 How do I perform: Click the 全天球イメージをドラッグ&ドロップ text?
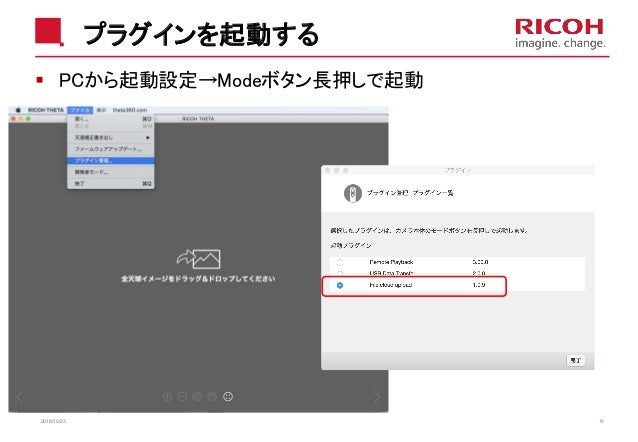198,279
